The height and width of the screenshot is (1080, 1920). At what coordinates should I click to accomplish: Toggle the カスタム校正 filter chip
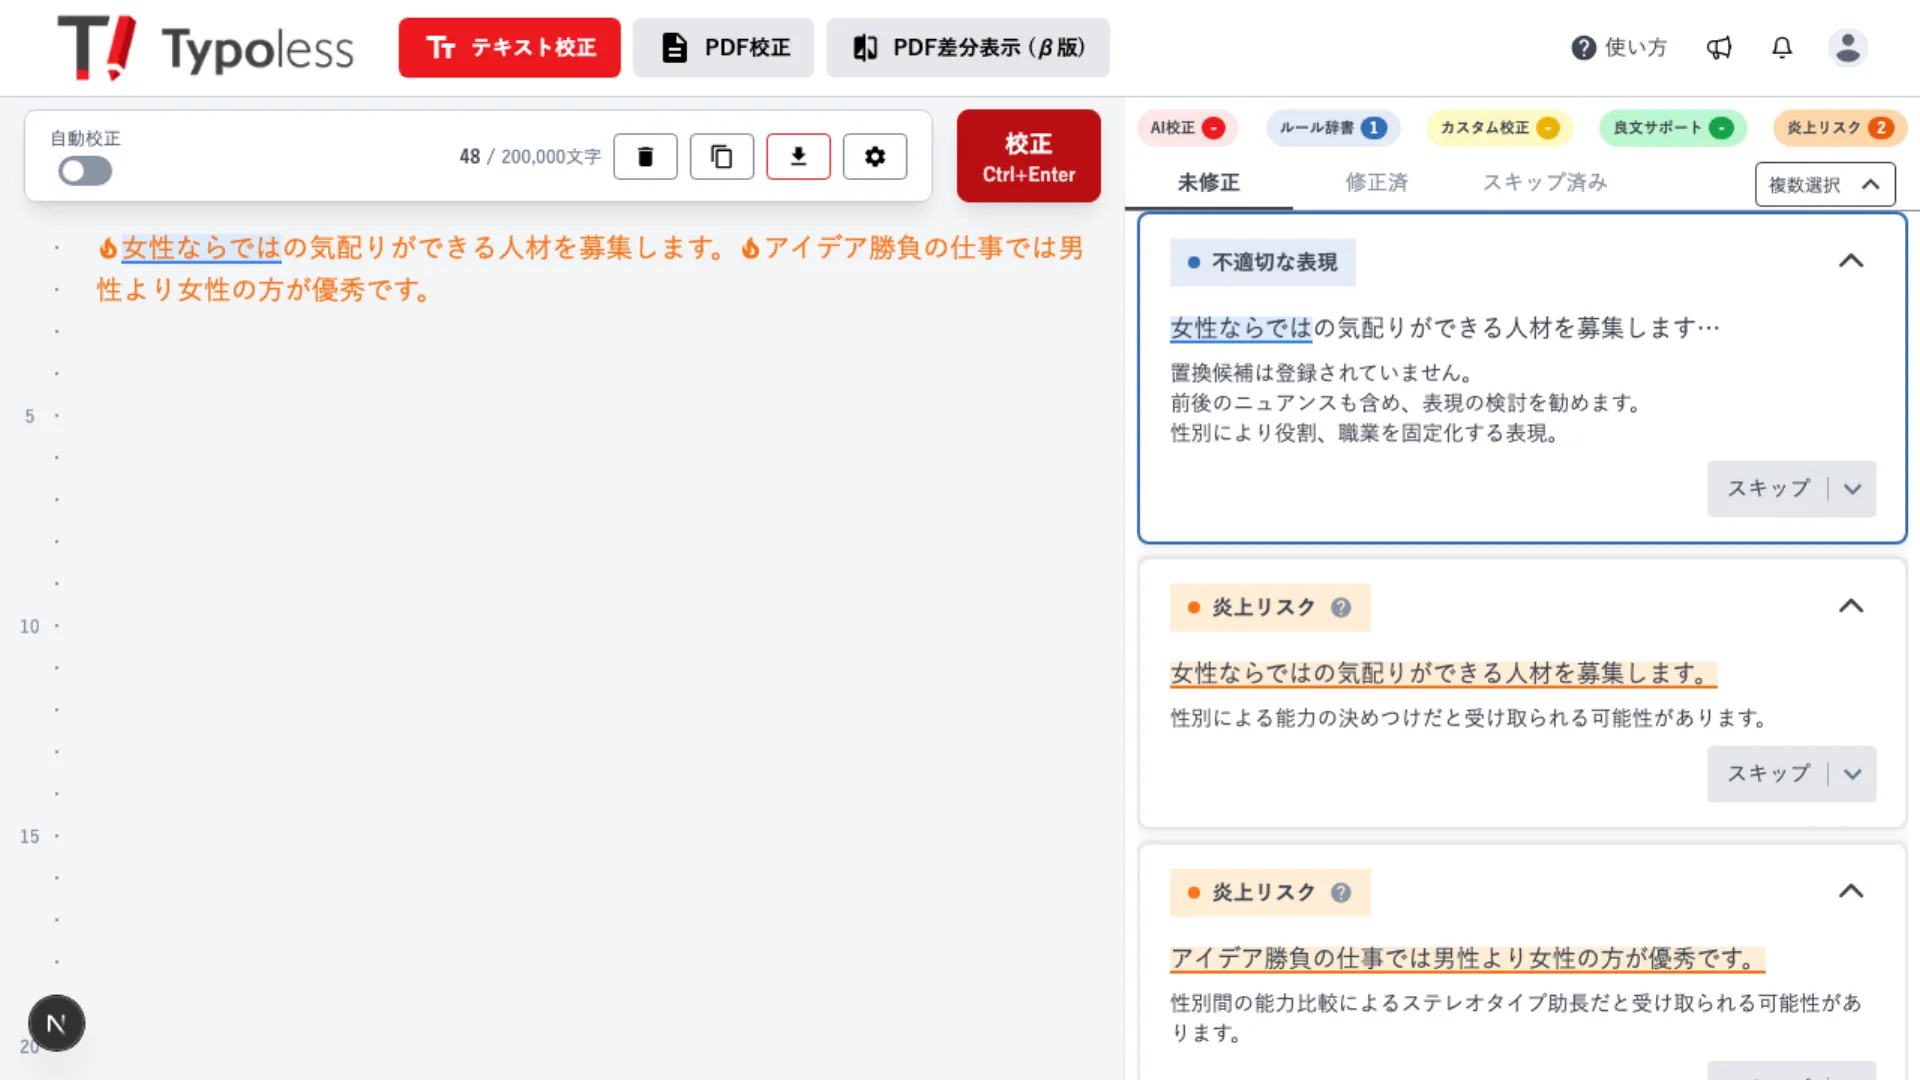1499,127
